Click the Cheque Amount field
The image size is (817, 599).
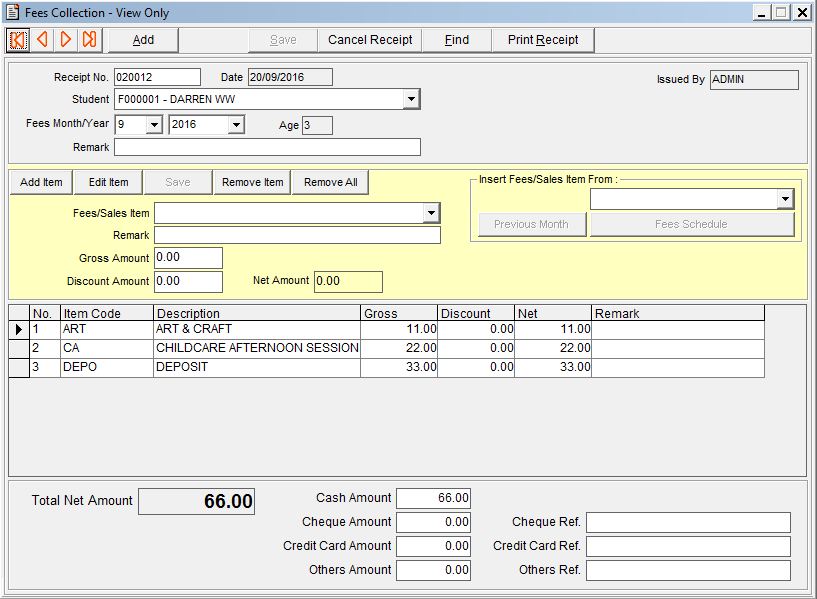click(434, 522)
